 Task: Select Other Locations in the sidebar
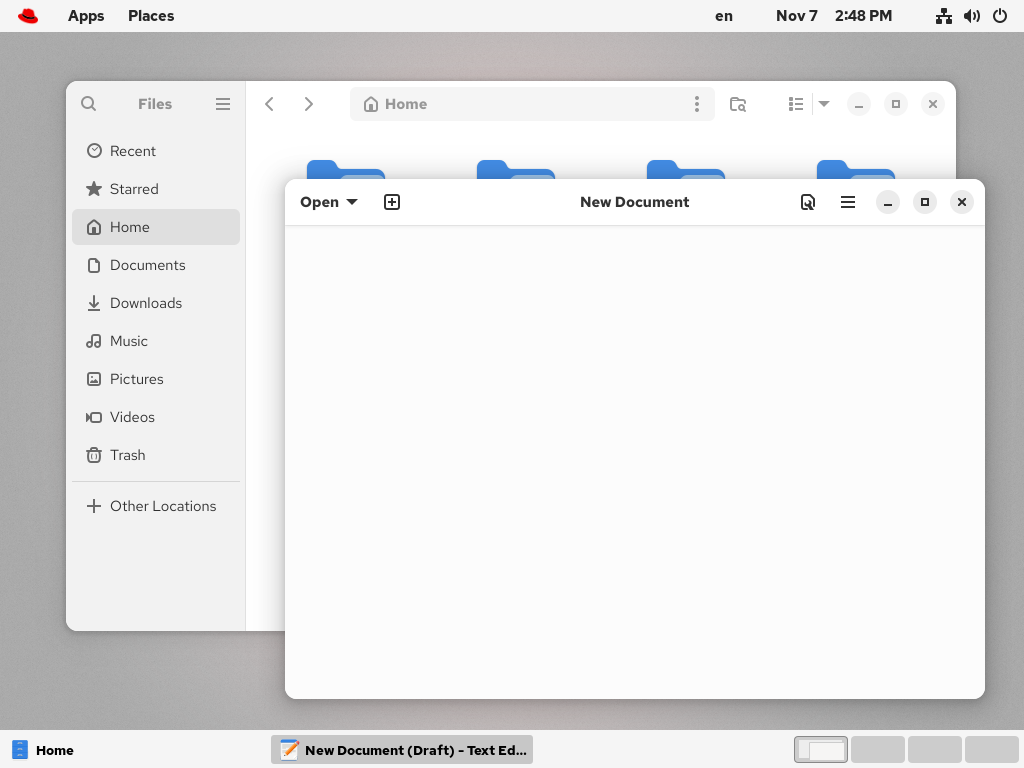[x=162, y=506]
